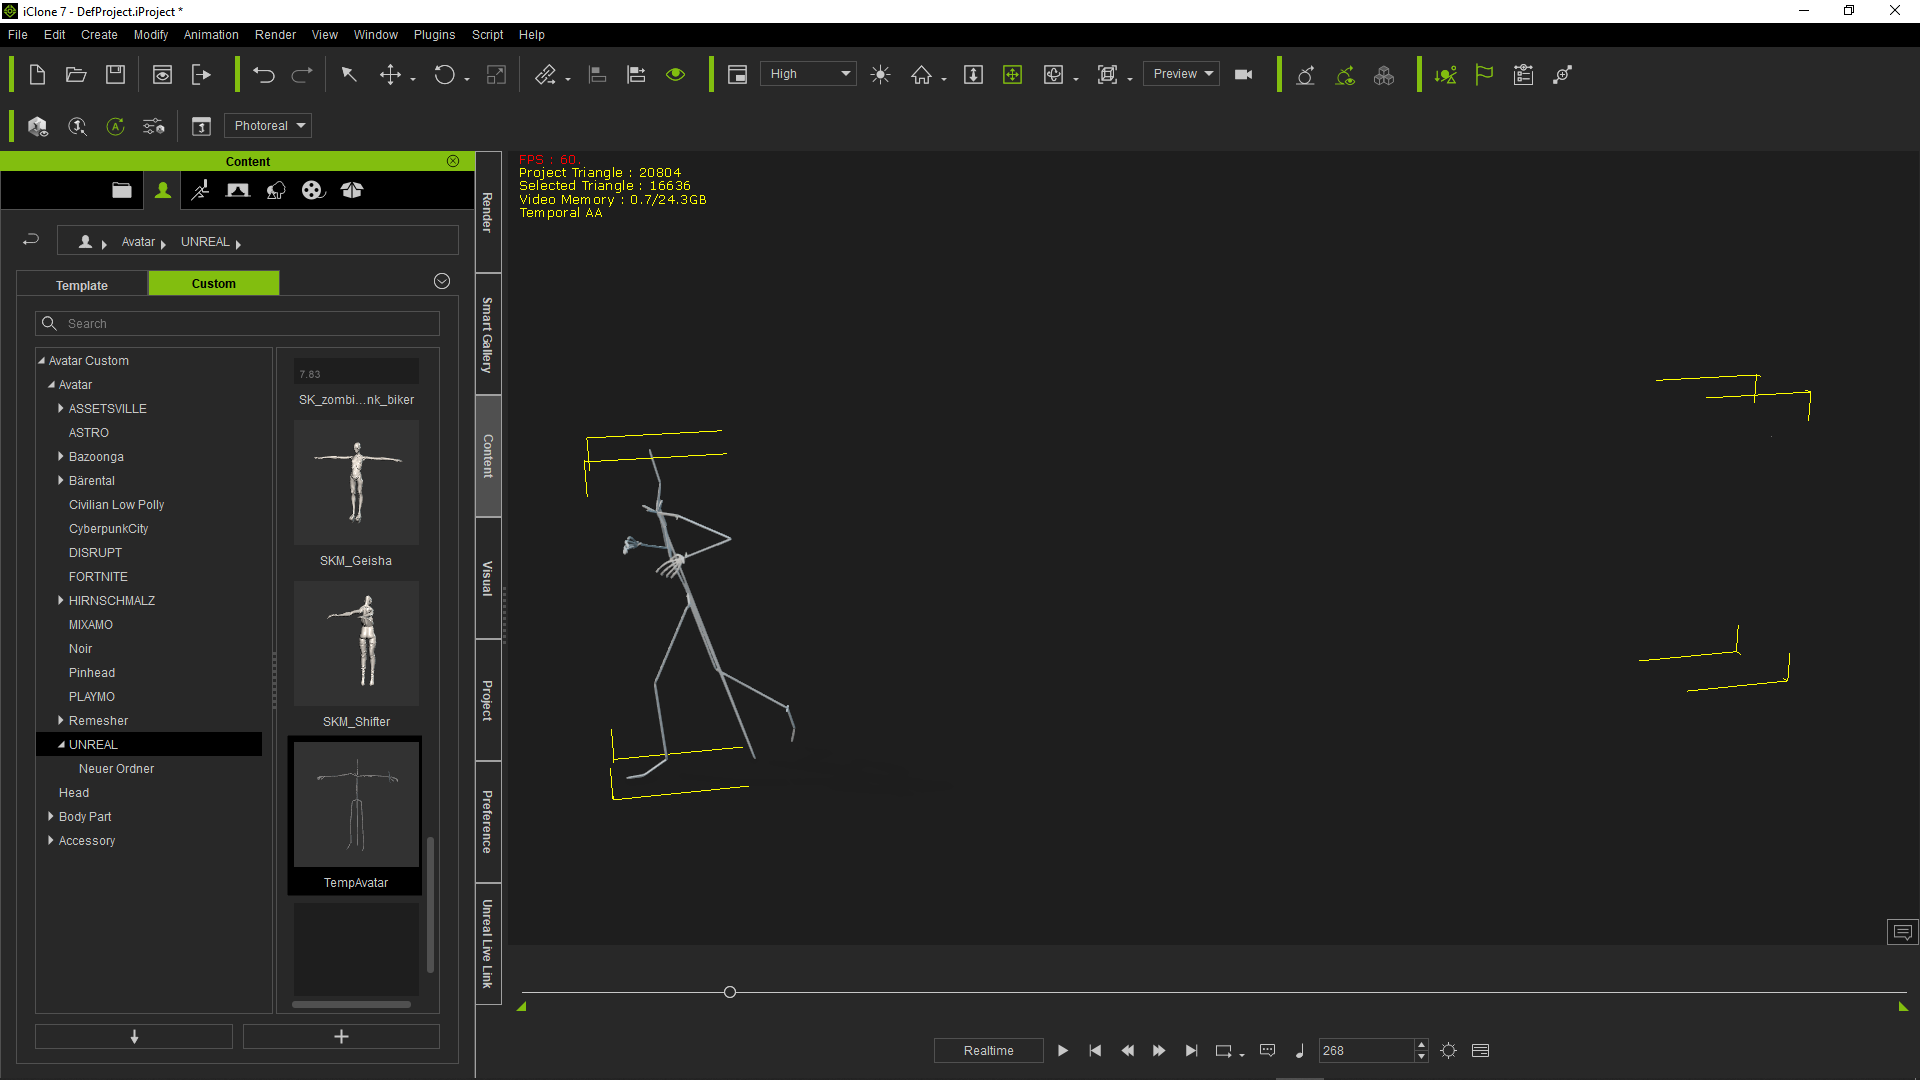Open the Project folder category in the Content panel

click(122, 190)
